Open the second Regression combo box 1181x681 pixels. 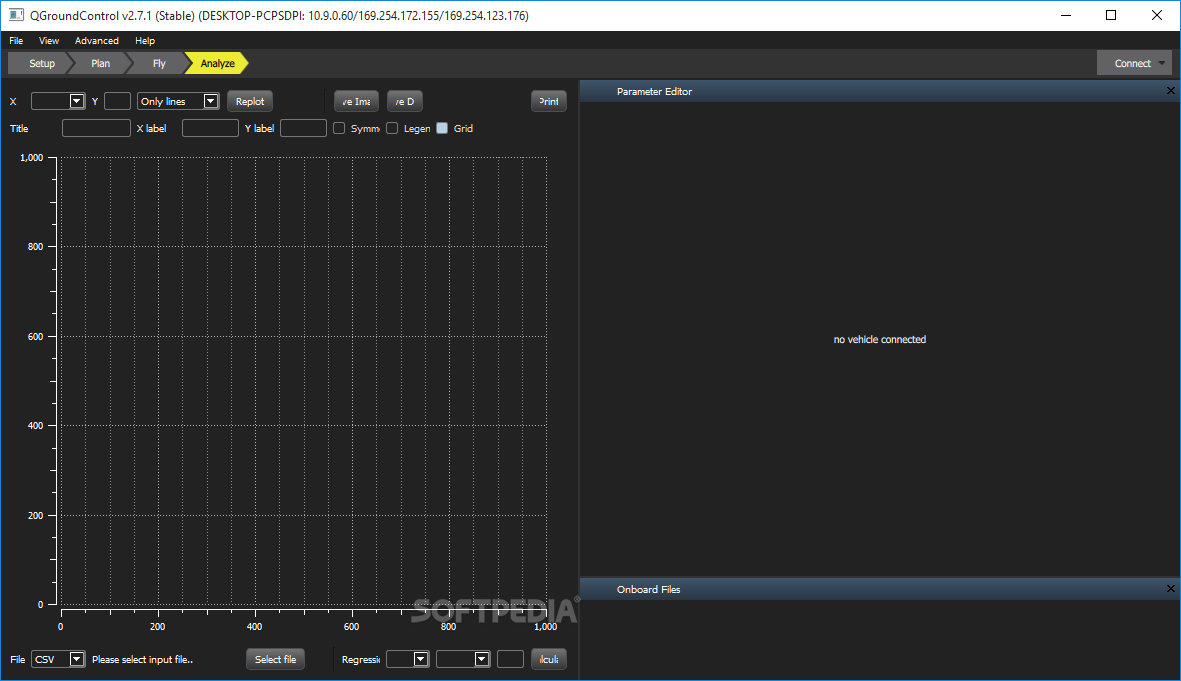coord(463,659)
